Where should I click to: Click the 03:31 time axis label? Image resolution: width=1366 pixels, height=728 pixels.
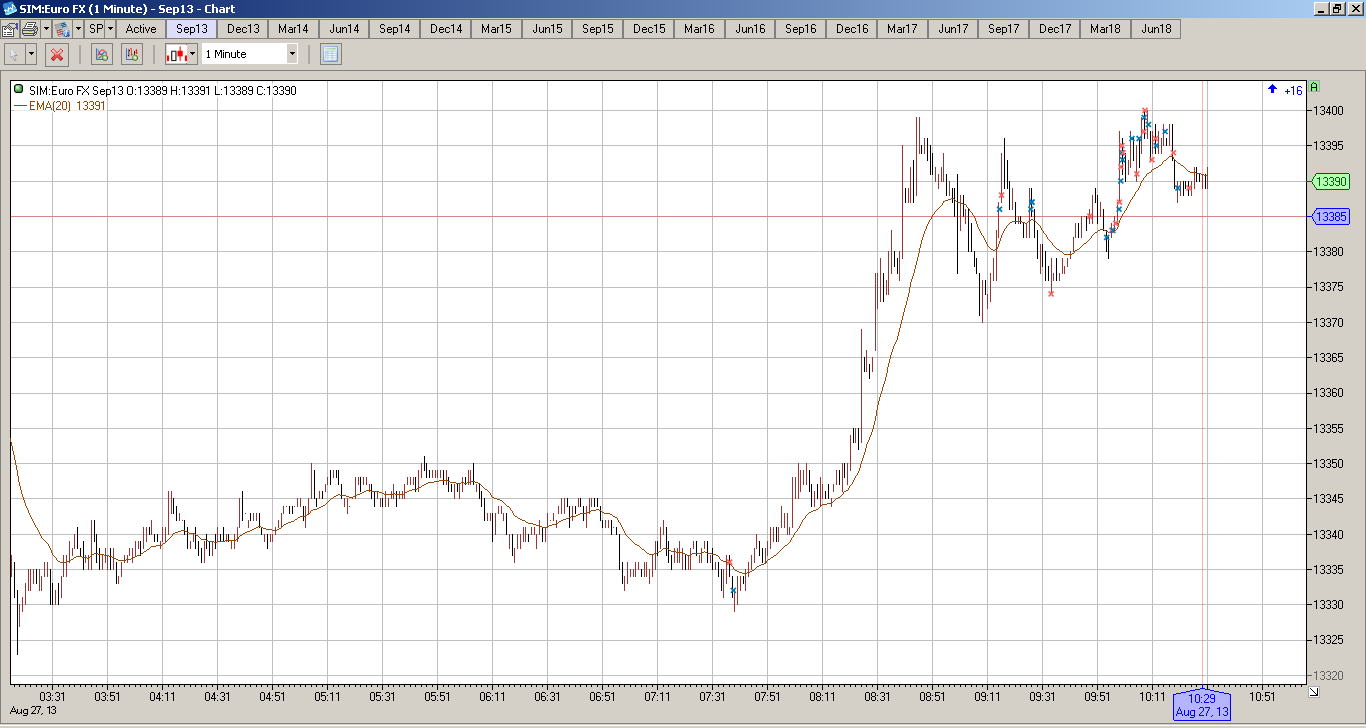pyautogui.click(x=52, y=697)
